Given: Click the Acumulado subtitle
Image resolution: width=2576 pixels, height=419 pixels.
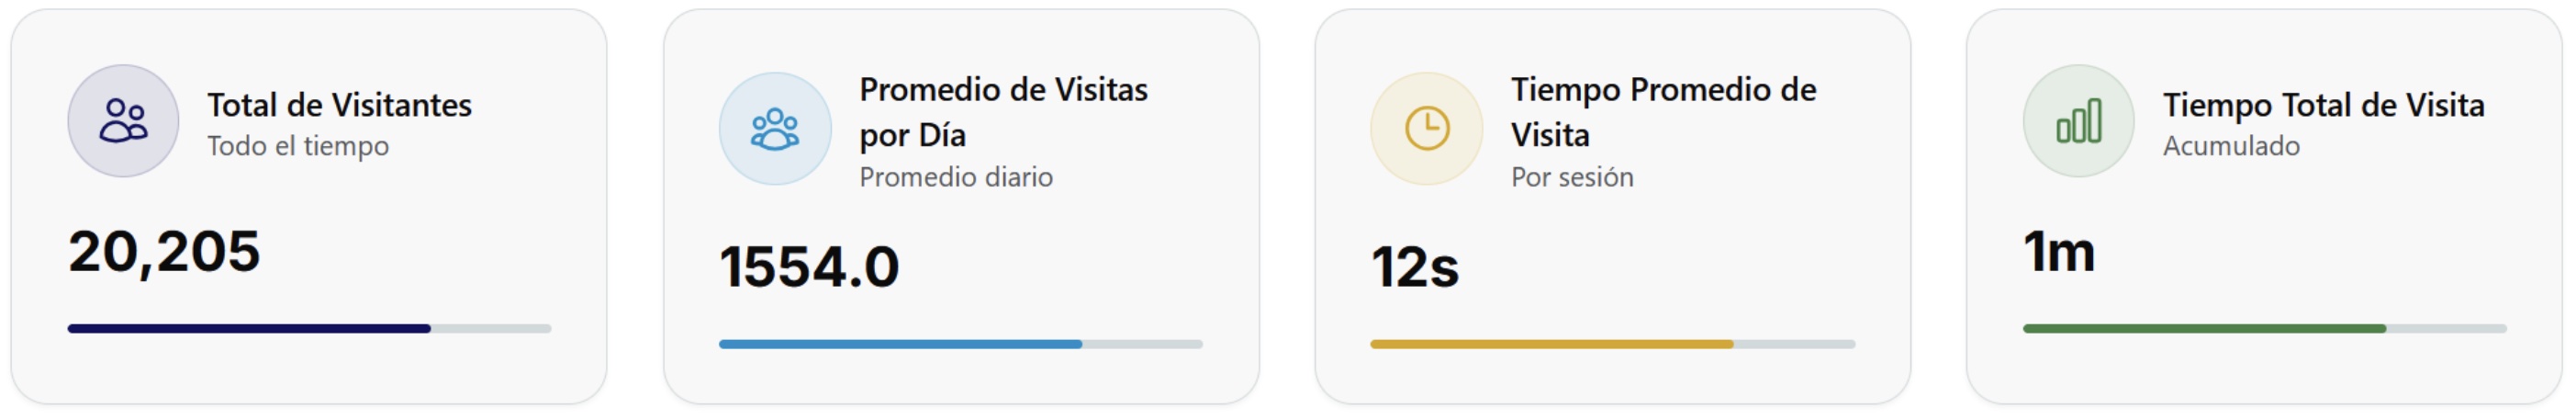Looking at the screenshot, I should pyautogui.click(x=2231, y=146).
